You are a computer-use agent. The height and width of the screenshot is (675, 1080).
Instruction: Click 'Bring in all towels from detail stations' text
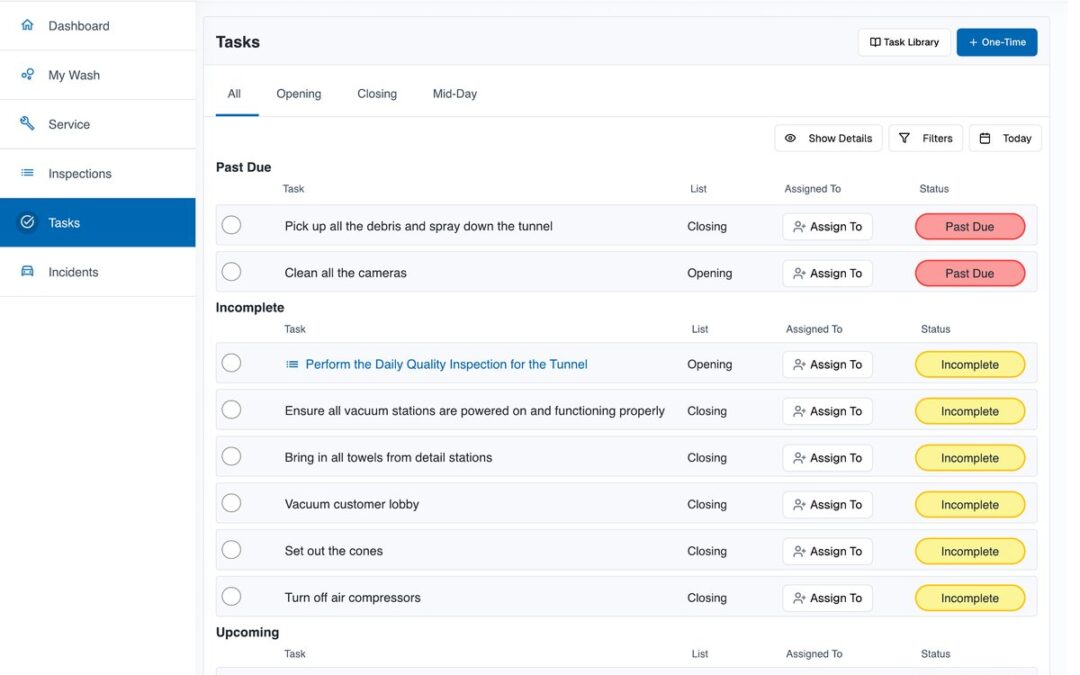[388, 457]
